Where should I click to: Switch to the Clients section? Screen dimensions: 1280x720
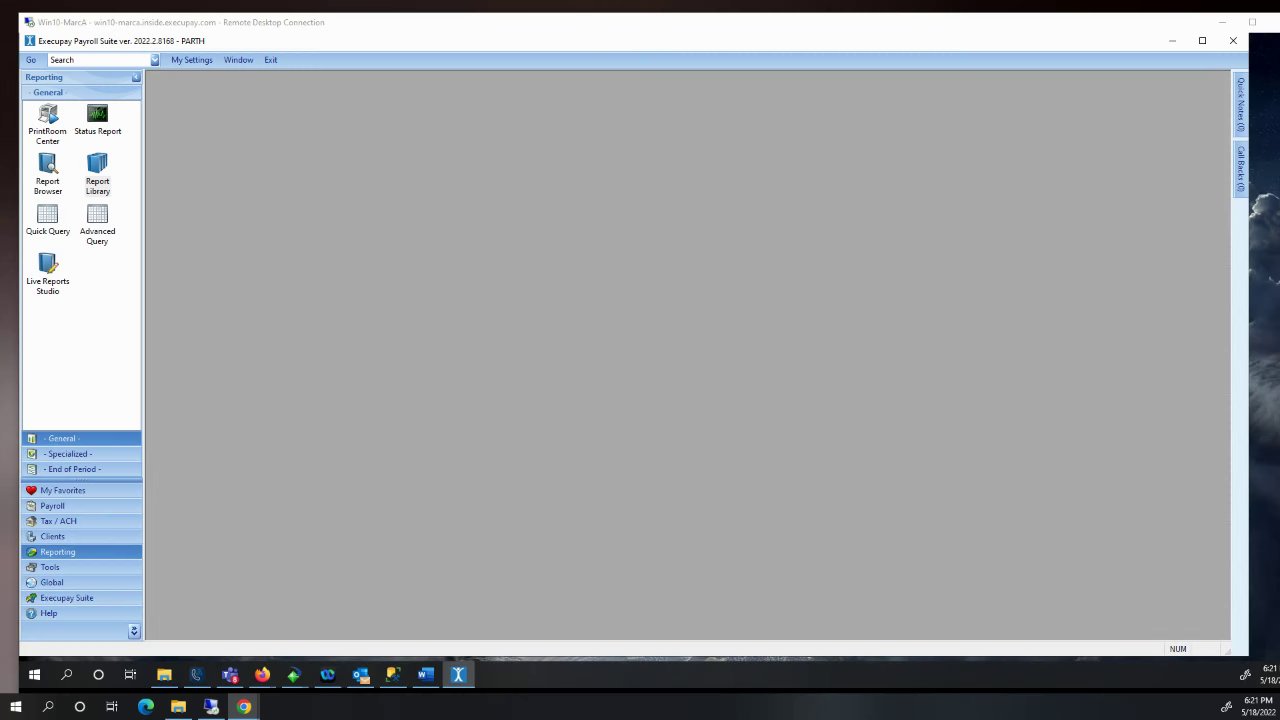click(81, 536)
